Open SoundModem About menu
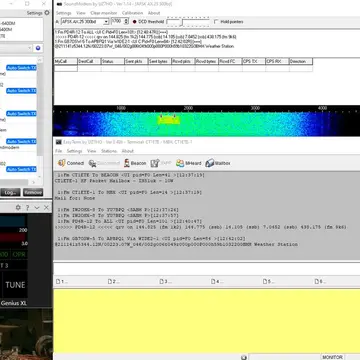 tap(154, 13)
